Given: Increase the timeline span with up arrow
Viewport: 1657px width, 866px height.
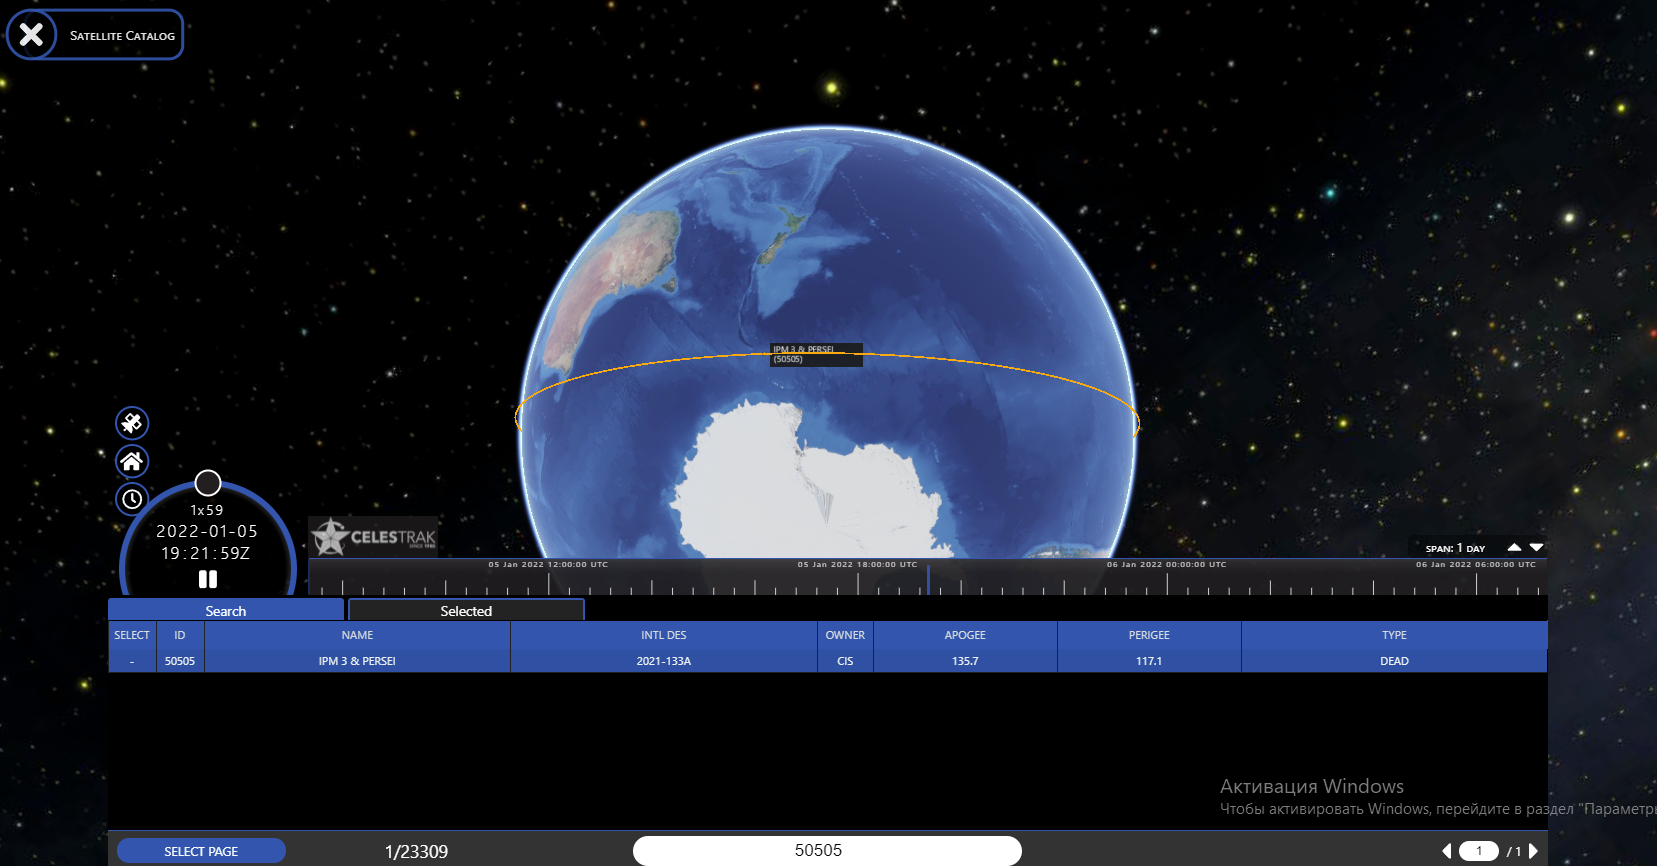Looking at the screenshot, I should click(1514, 547).
